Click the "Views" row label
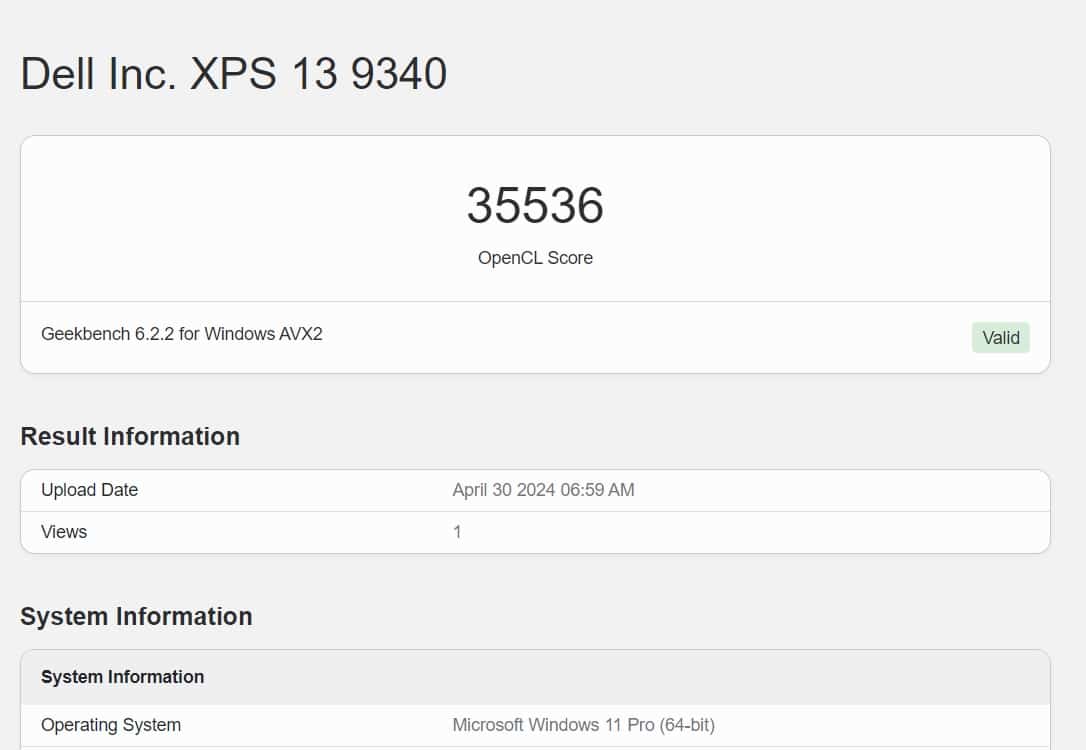Screen dimensions: 1086x750 [64, 532]
